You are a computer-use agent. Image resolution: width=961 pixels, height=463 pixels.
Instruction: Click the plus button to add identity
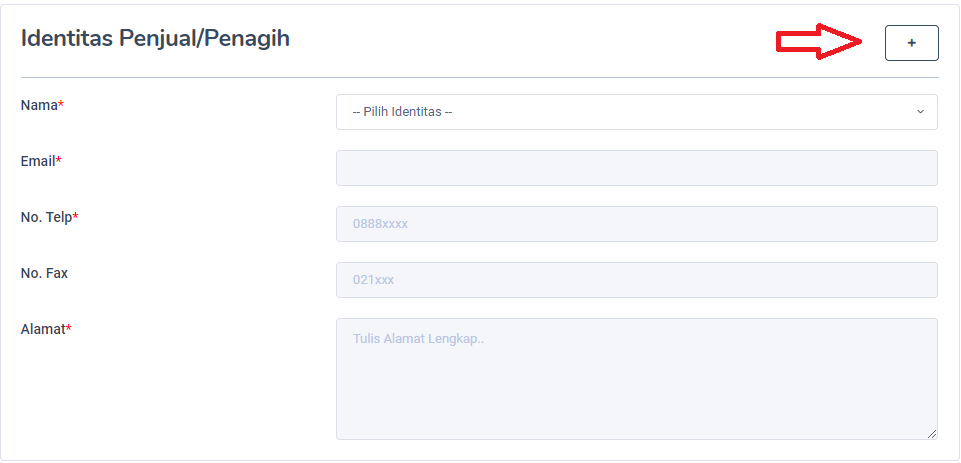click(x=911, y=43)
